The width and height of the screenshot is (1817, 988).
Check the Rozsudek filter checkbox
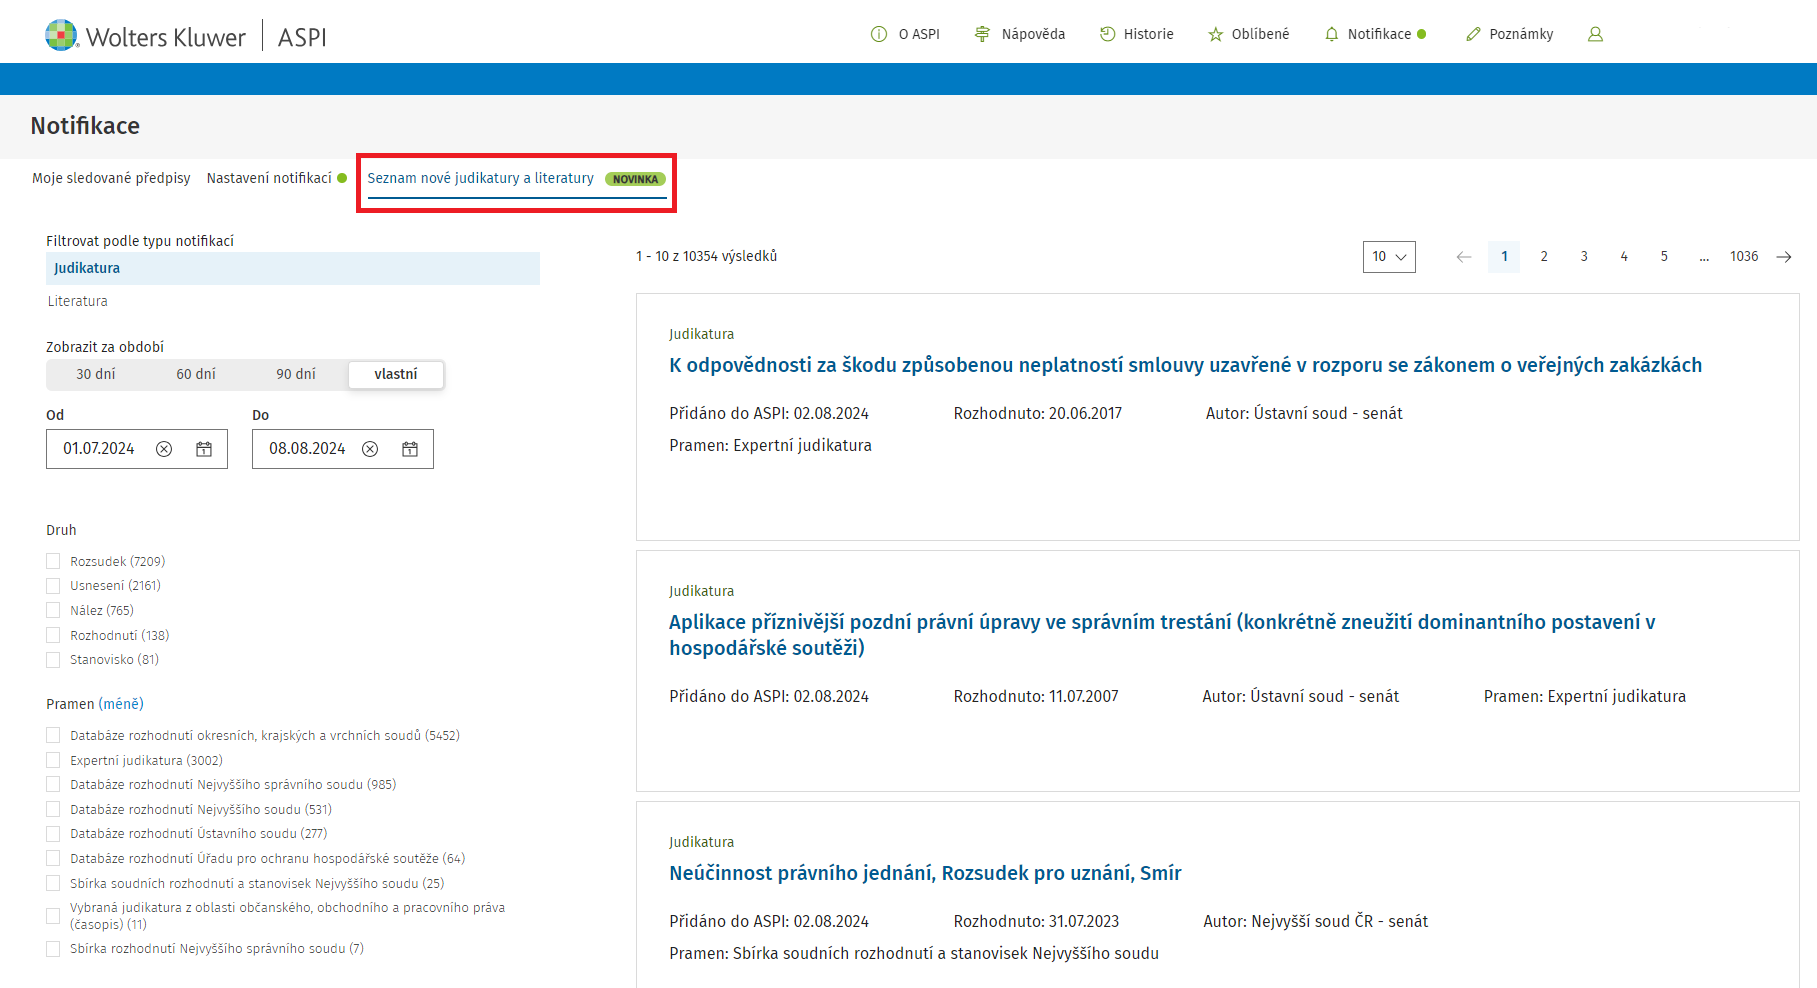tap(53, 561)
